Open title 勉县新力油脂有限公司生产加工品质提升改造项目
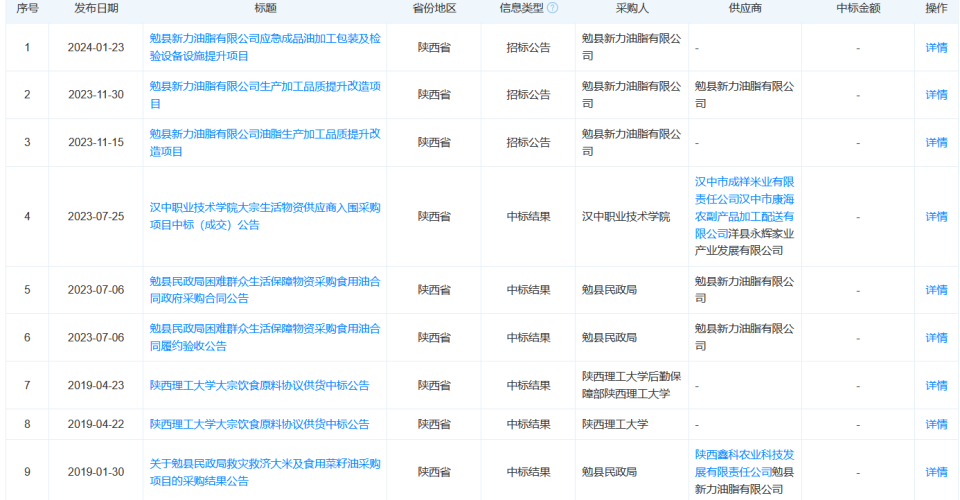The height and width of the screenshot is (500, 960). [265, 94]
